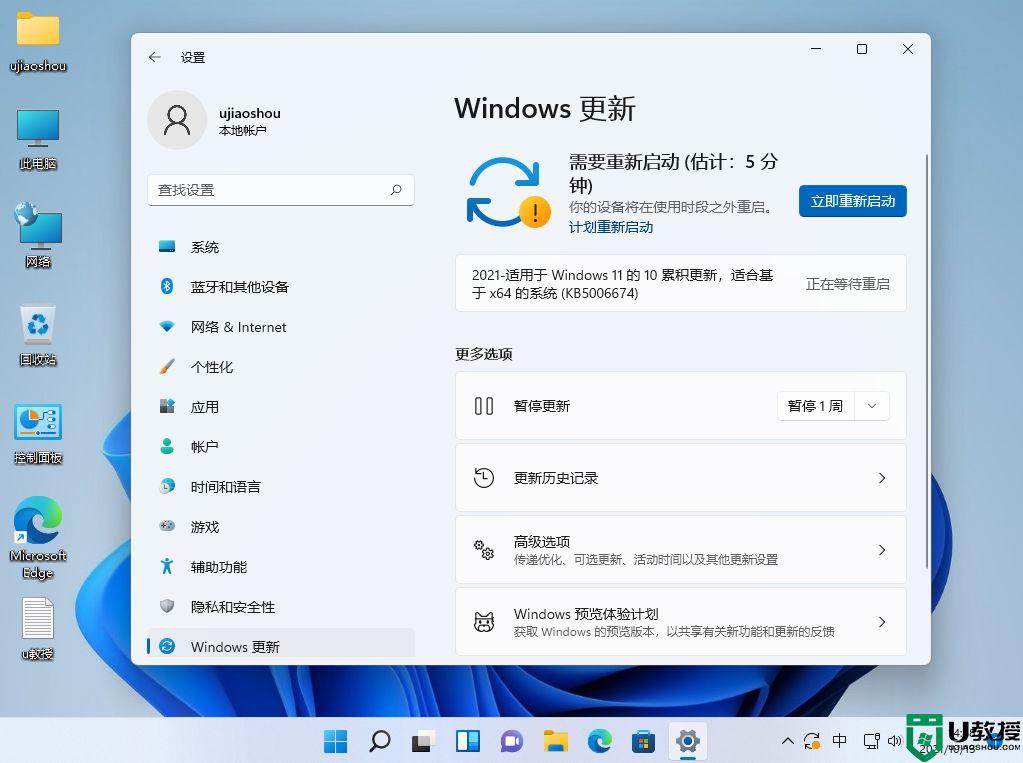The width and height of the screenshot is (1023, 763).
Task: Open Chat on taskbar
Action: tap(512, 741)
